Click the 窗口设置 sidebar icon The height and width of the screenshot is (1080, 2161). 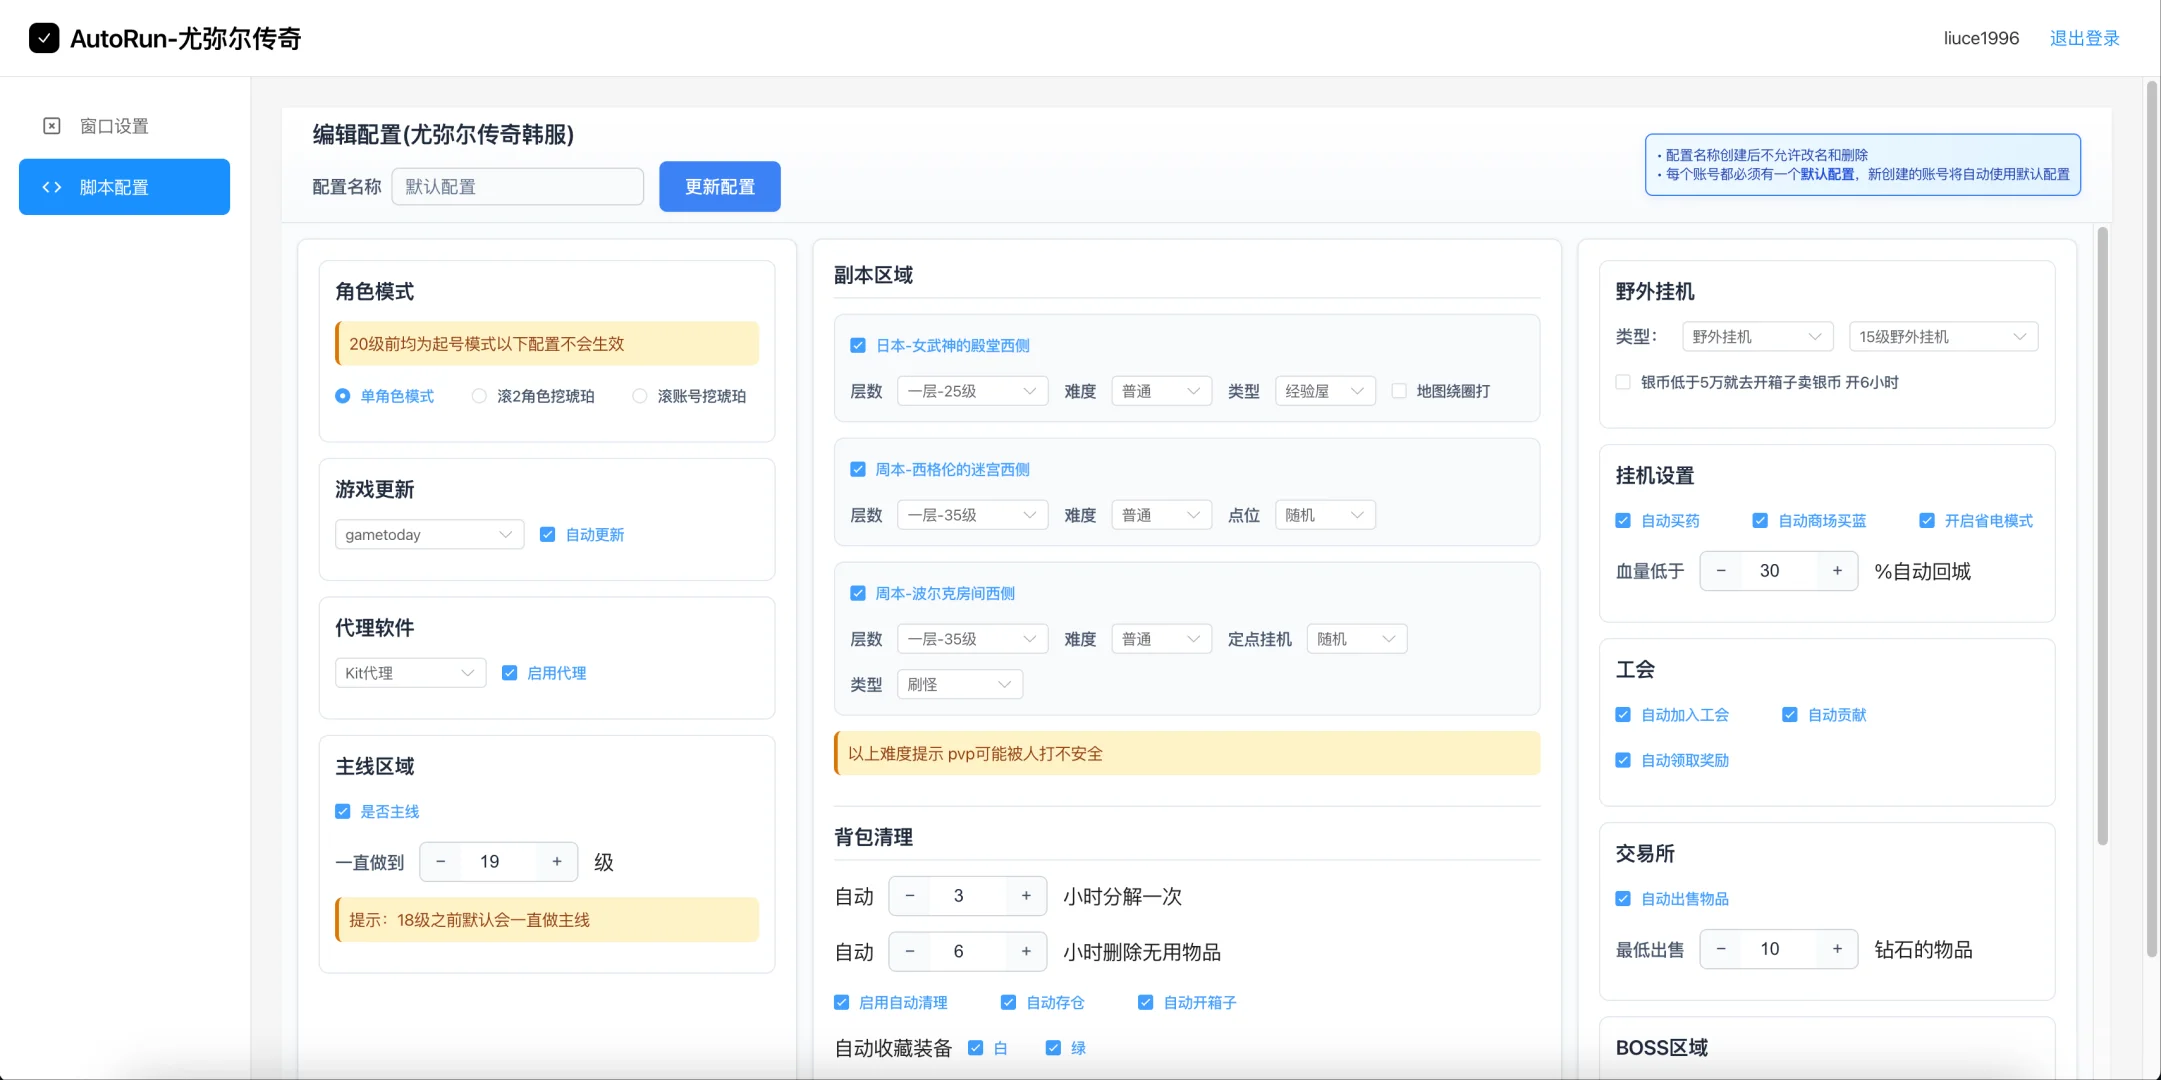click(x=52, y=126)
